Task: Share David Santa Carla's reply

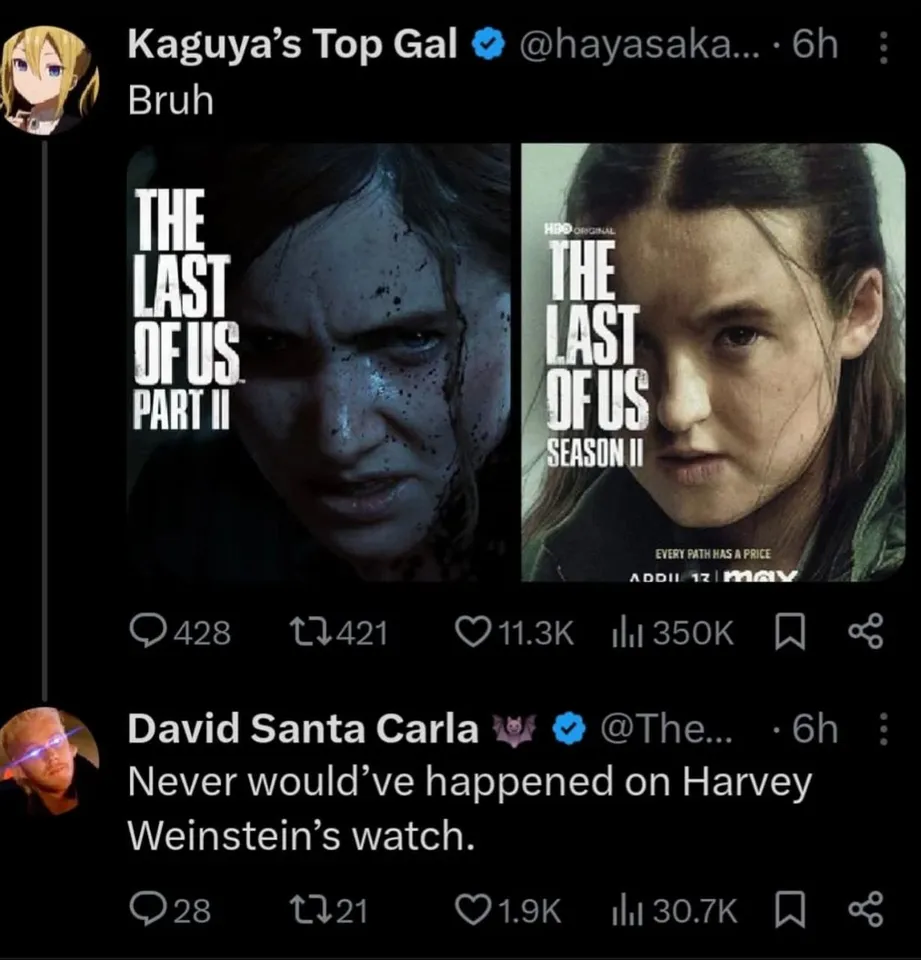Action: tap(865, 909)
